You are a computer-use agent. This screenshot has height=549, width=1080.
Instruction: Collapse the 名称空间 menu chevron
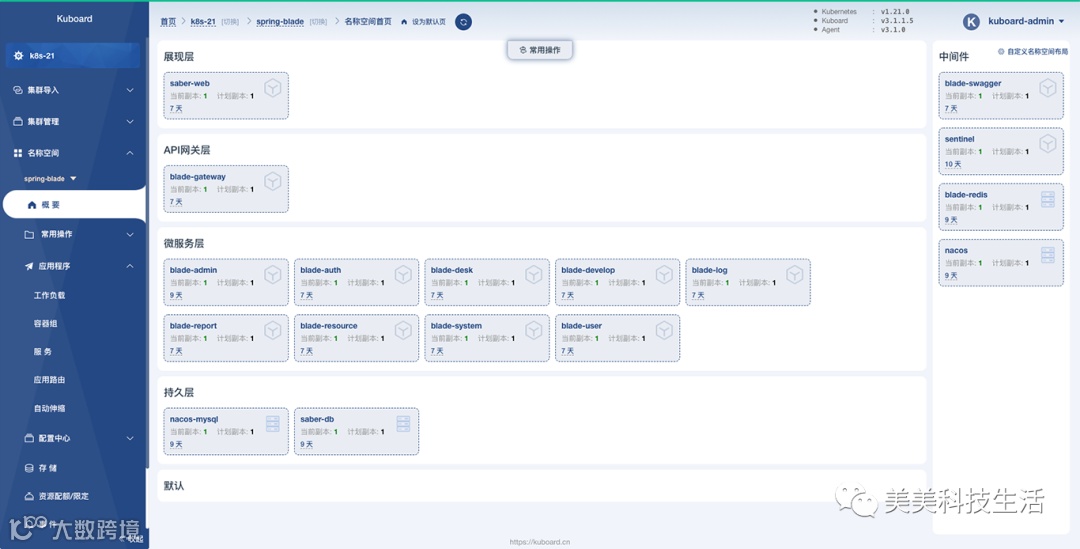(130, 153)
